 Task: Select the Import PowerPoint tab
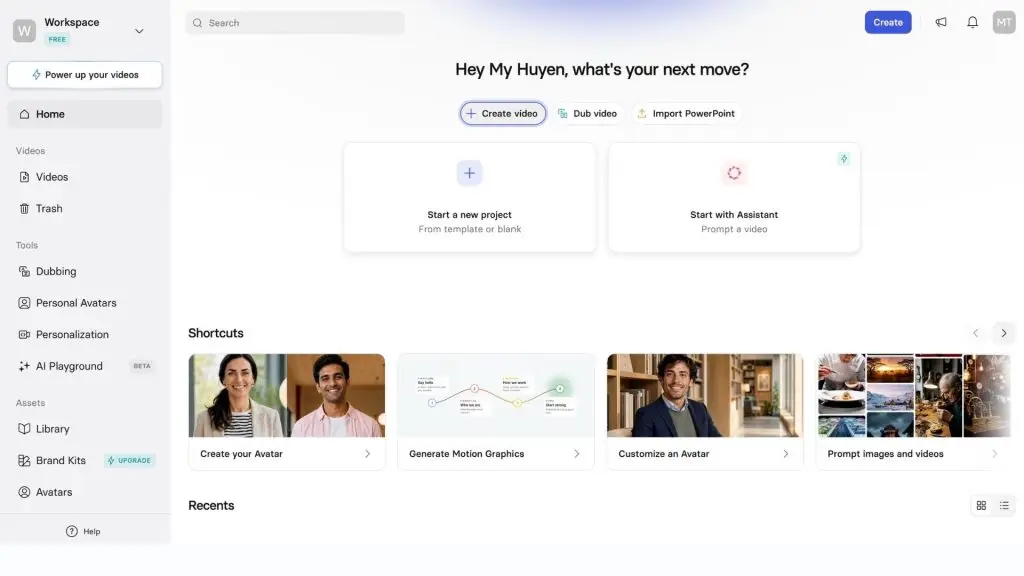(x=686, y=114)
